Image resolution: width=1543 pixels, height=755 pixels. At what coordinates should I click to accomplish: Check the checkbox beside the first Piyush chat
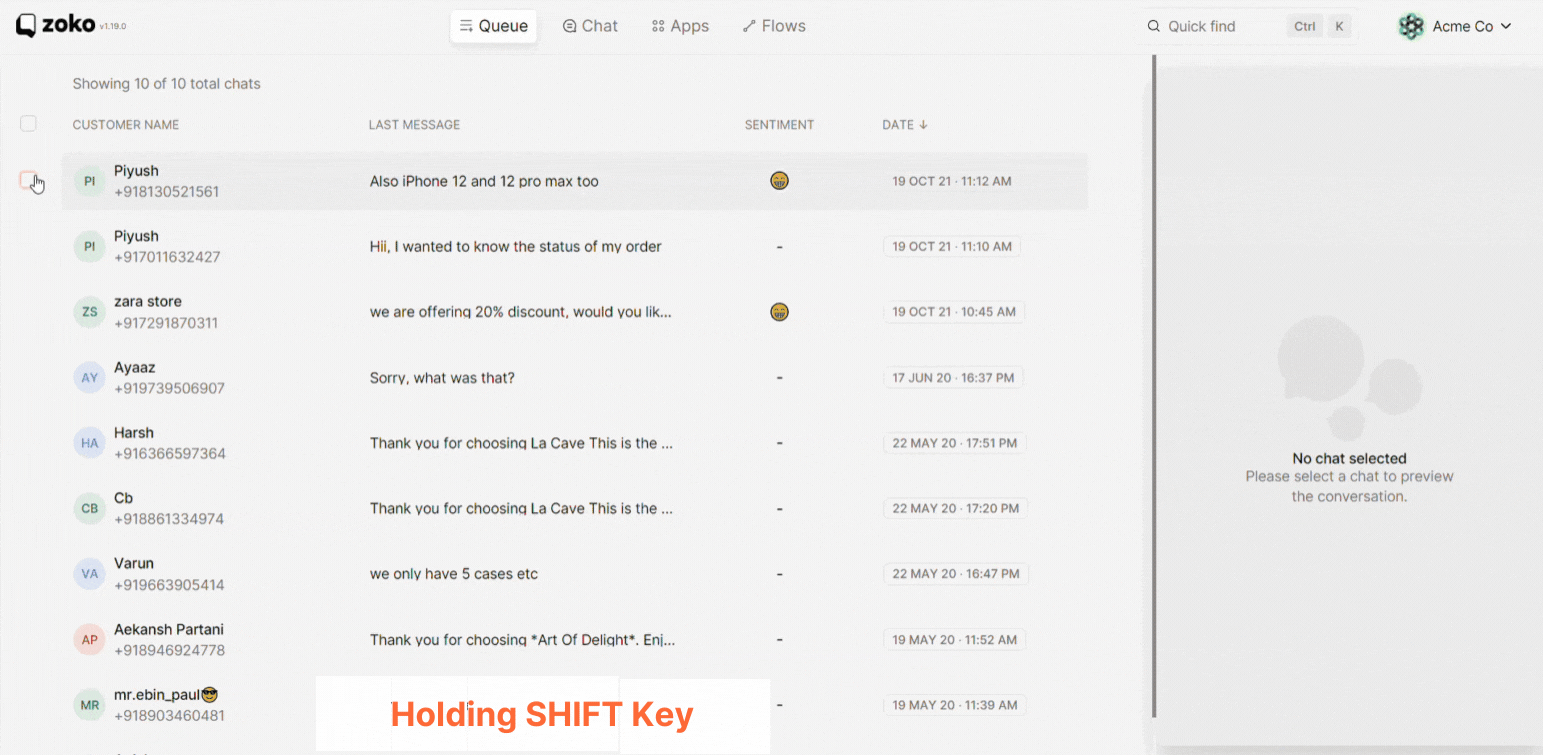click(28, 180)
